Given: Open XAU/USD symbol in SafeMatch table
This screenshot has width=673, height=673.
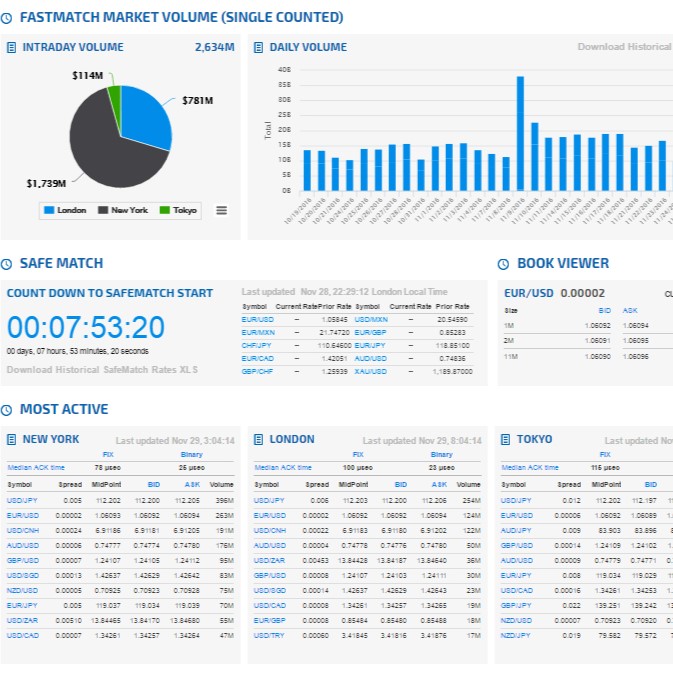Looking at the screenshot, I should 370,371.
